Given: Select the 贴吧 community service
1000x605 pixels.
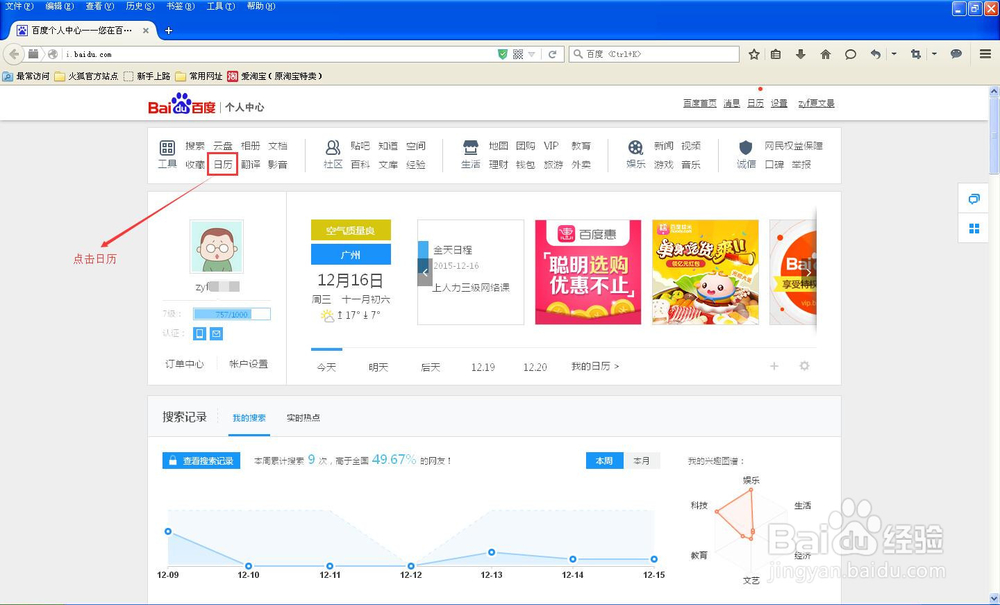Looking at the screenshot, I should pos(358,145).
